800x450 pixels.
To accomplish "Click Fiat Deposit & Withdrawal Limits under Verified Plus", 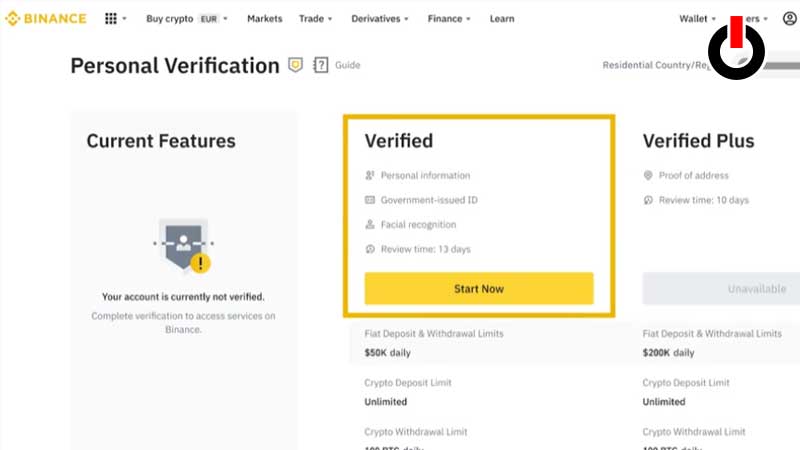I will pos(712,334).
